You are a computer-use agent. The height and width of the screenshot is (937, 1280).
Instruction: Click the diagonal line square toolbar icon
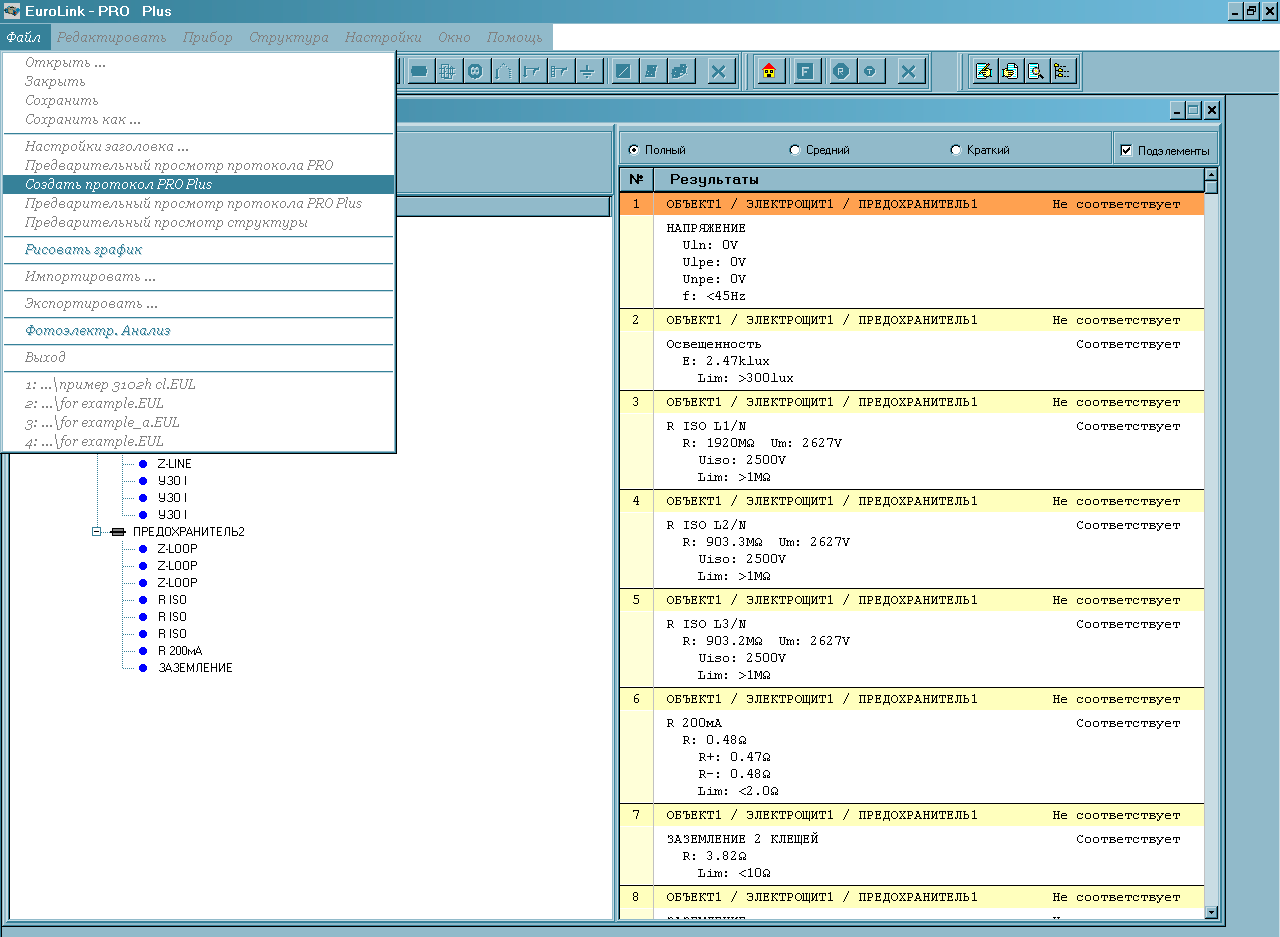[624, 72]
